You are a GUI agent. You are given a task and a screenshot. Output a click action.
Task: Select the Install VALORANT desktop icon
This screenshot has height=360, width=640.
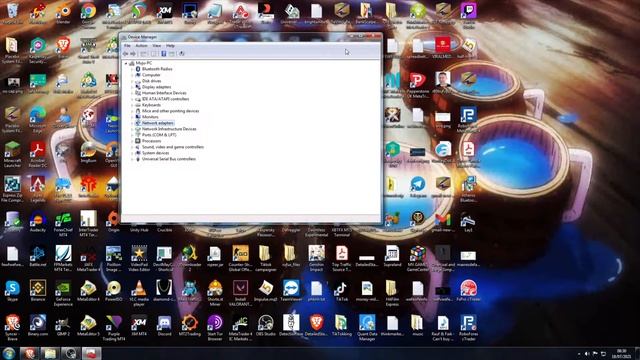click(x=240, y=293)
